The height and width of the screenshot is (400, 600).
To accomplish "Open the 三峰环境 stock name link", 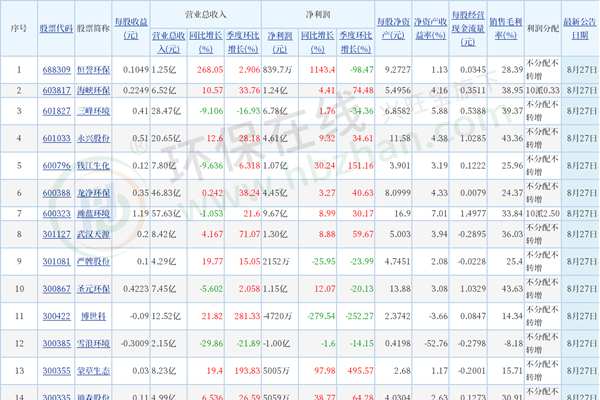I will pos(94,111).
